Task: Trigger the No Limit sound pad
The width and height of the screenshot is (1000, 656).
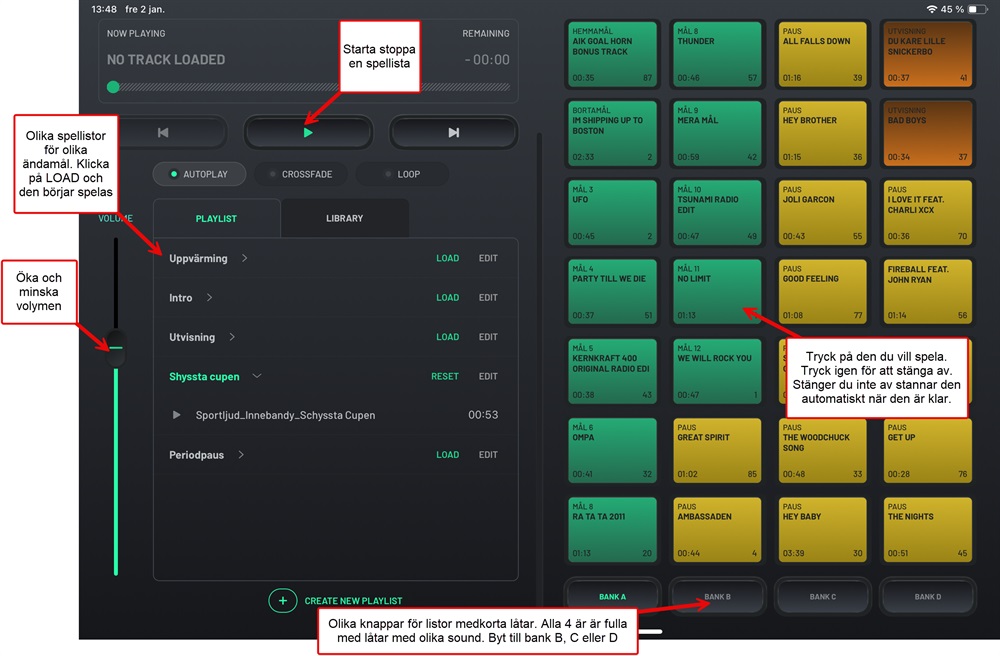Action: [x=716, y=292]
